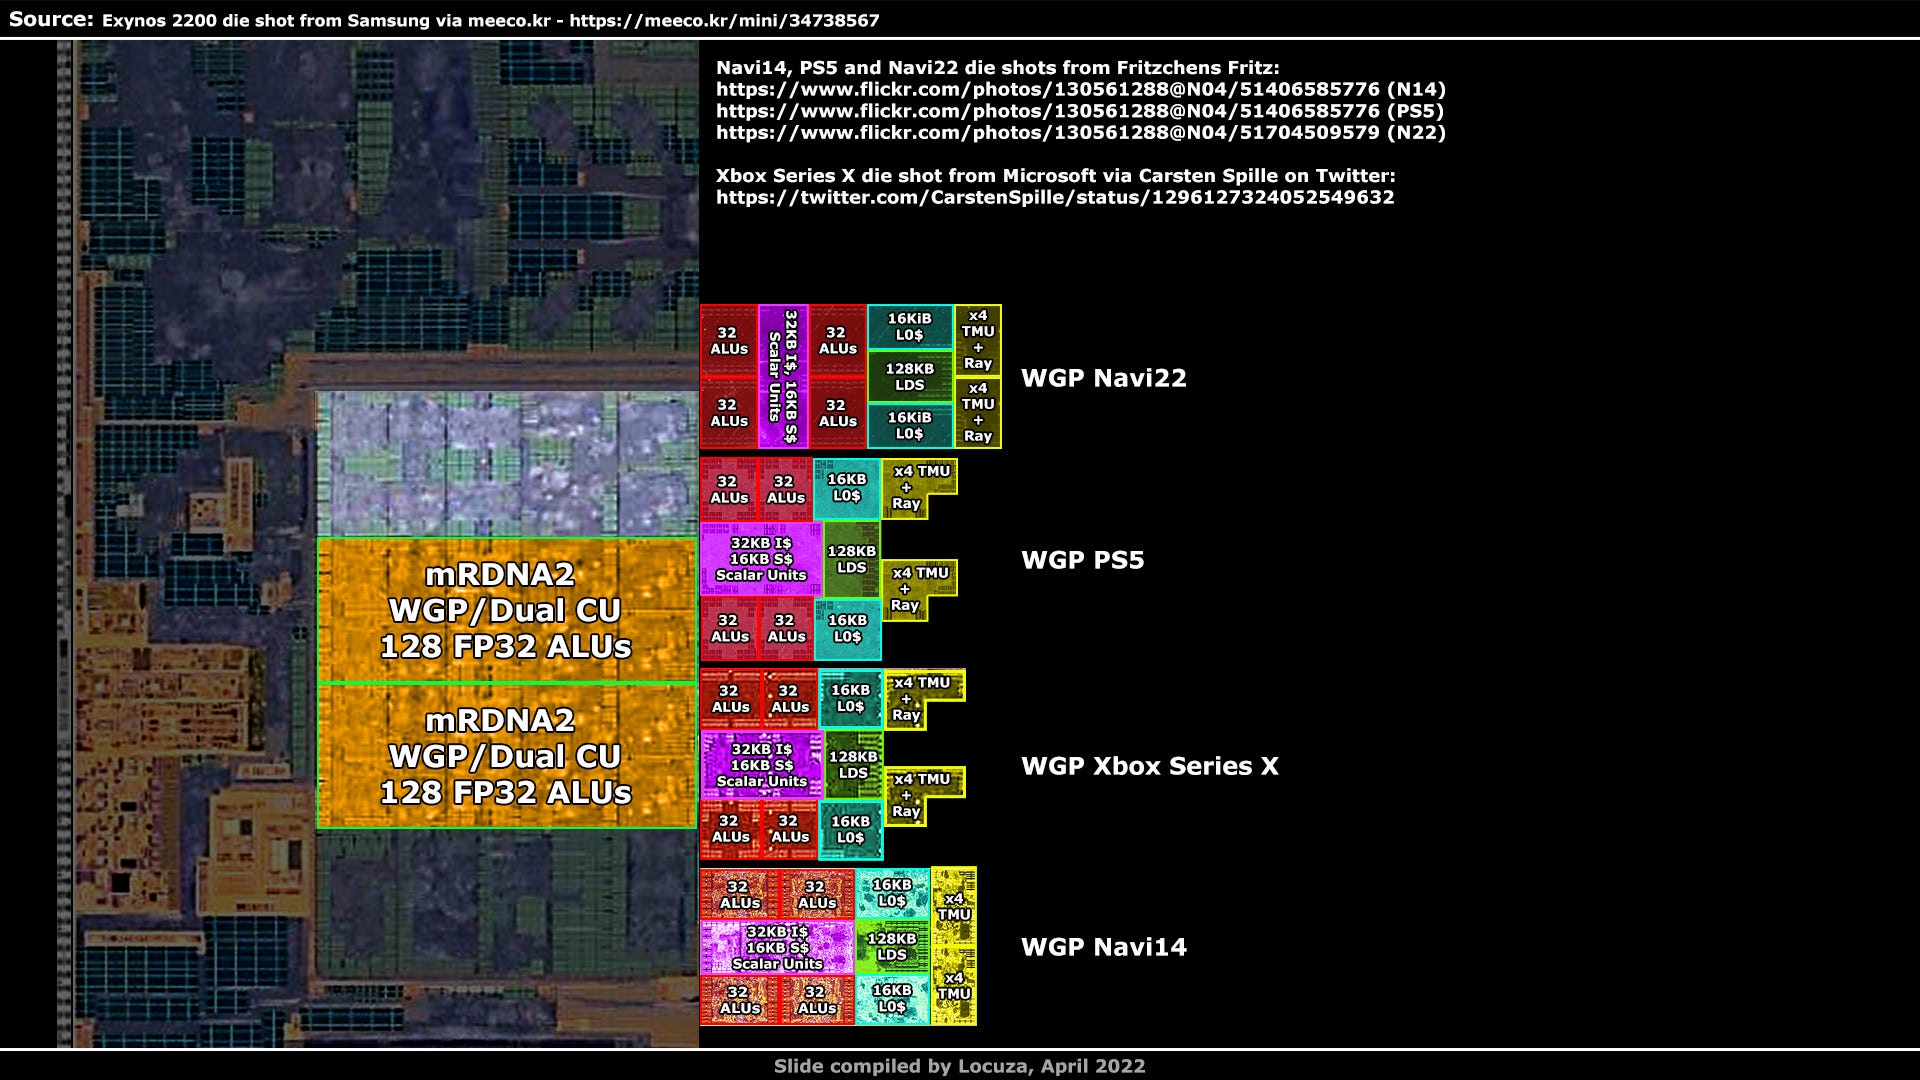Image resolution: width=1920 pixels, height=1080 pixels.
Task: Select the WGP Navi14 label
Action: (x=1102, y=946)
